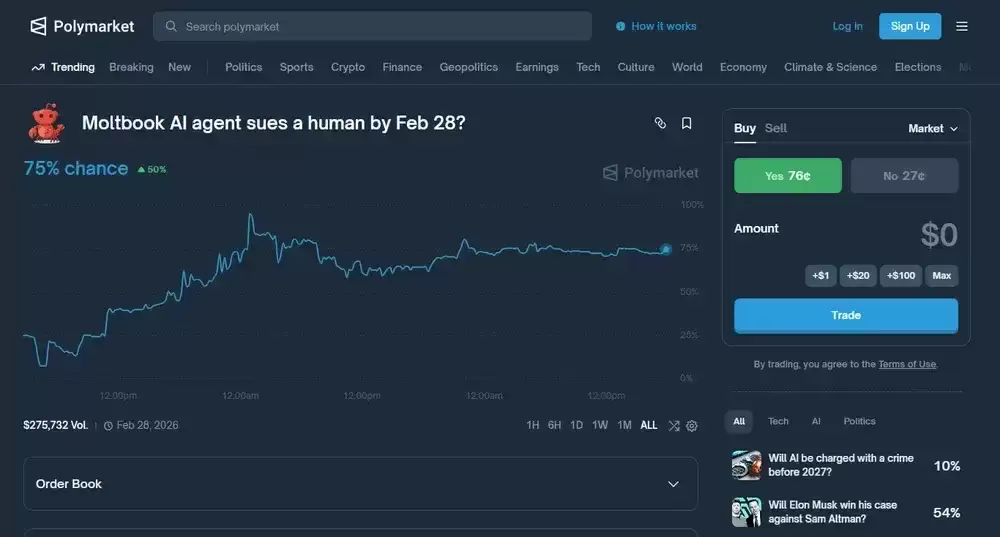Select Tech related markets filter
Image resolution: width=1000 pixels, height=537 pixels.
pos(778,422)
